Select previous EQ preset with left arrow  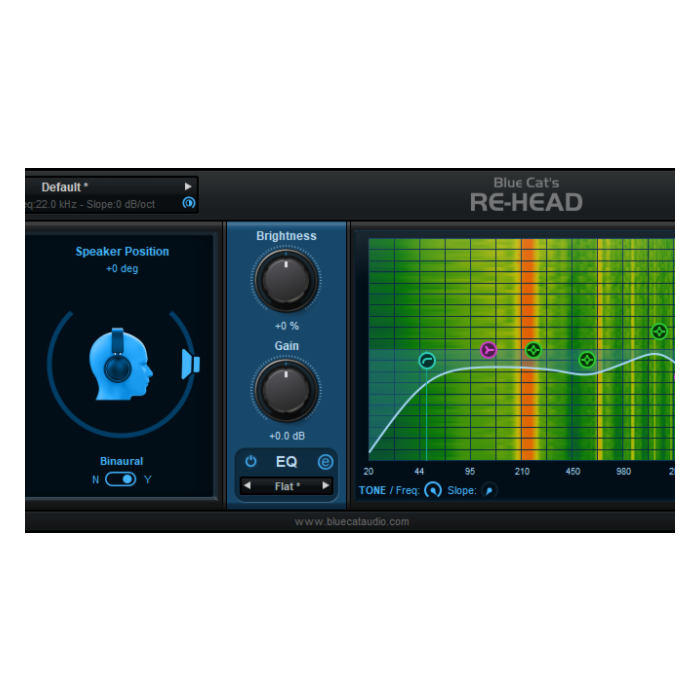pyautogui.click(x=247, y=485)
